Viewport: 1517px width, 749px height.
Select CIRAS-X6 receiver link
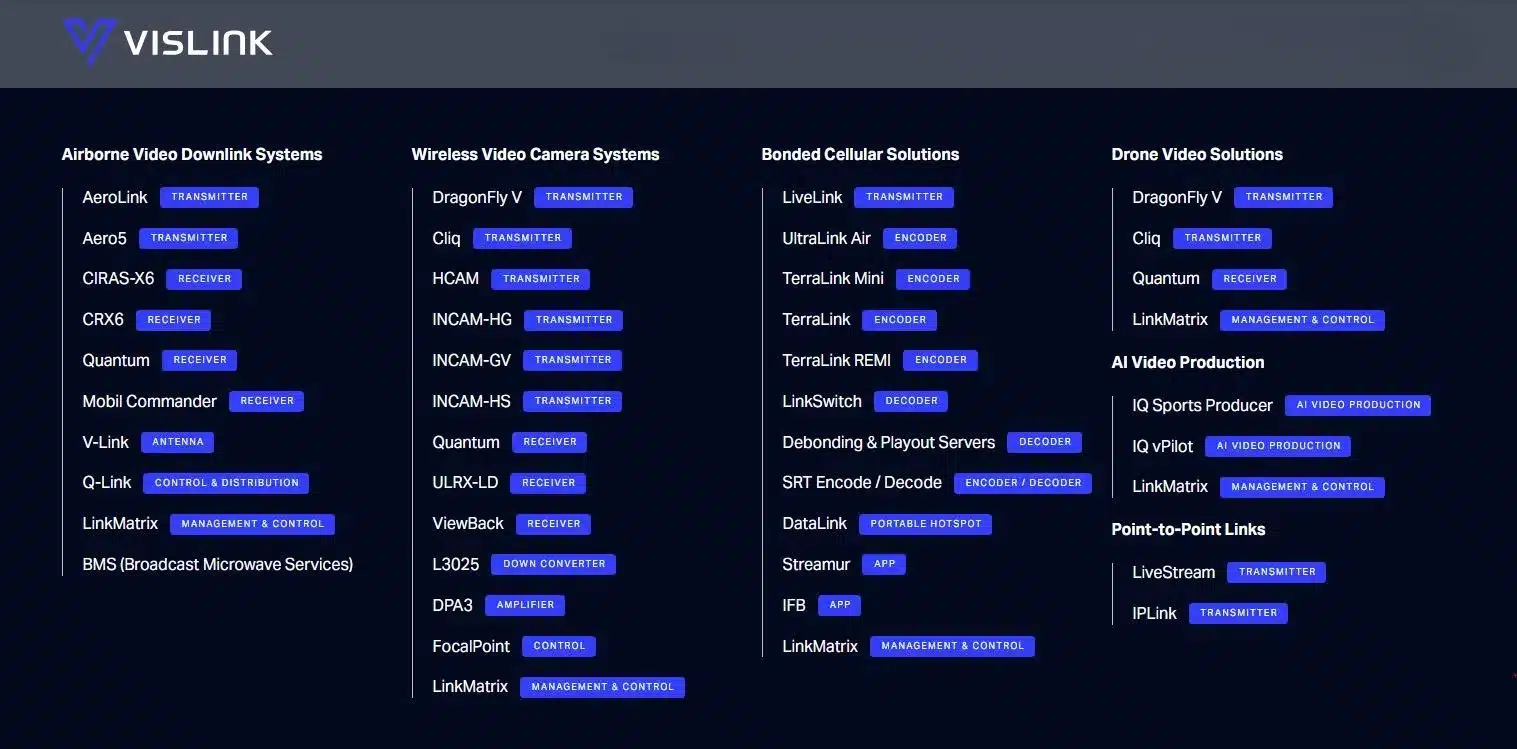118,279
